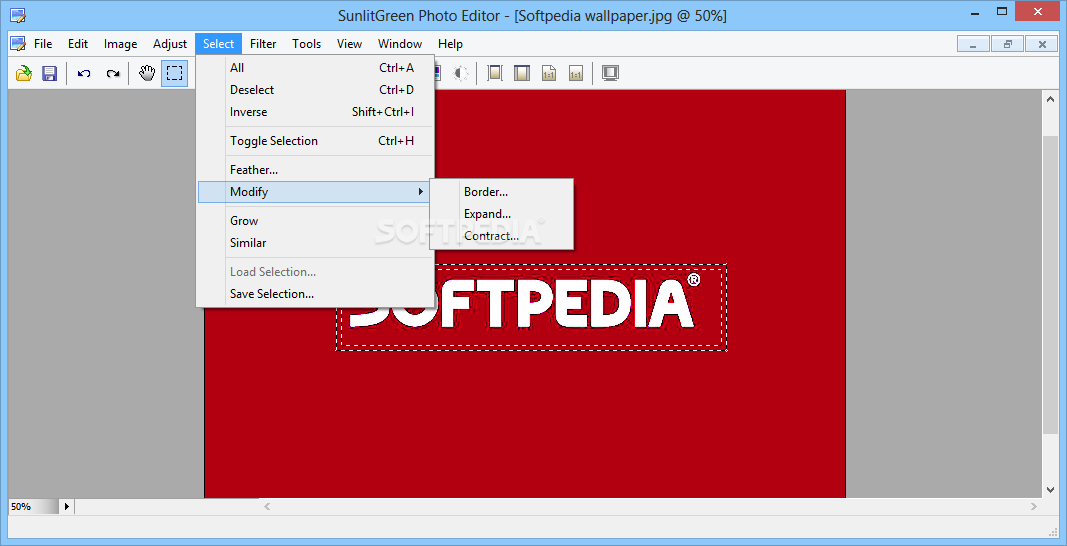Click horizontal scrollbar left arrow
Screen dimensions: 1067x546
pos(267,507)
